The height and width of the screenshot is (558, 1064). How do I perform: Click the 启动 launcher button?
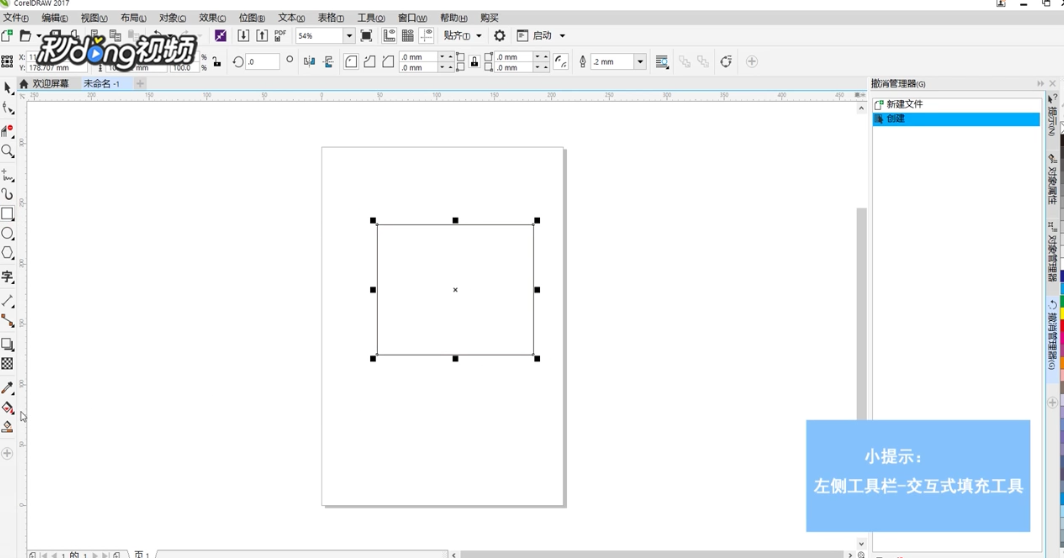pyautogui.click(x=535, y=35)
